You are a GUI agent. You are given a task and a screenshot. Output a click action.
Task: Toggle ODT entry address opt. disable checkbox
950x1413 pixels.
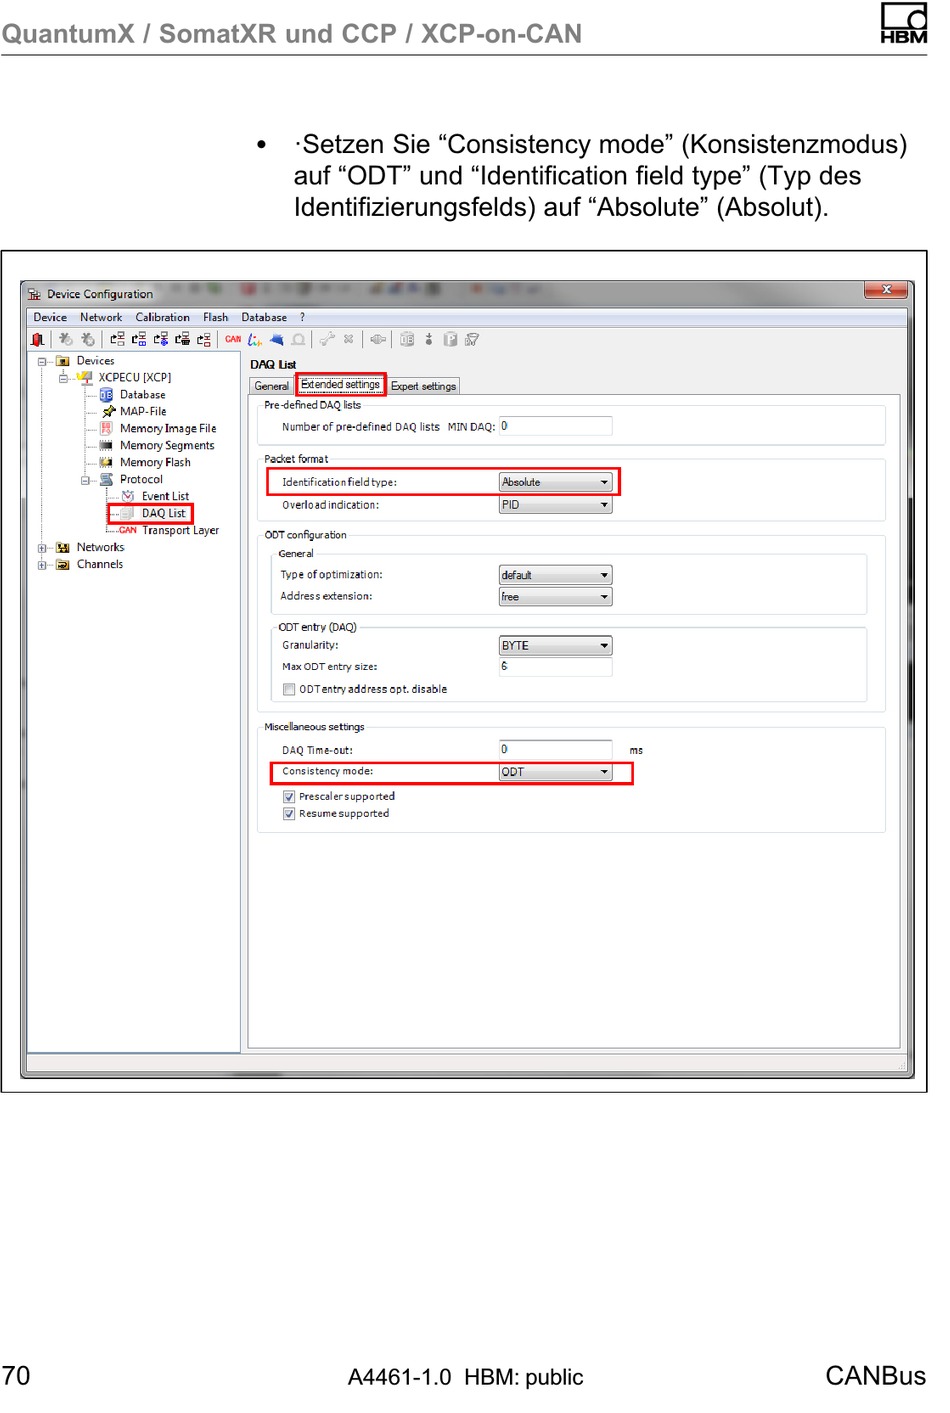(x=289, y=690)
